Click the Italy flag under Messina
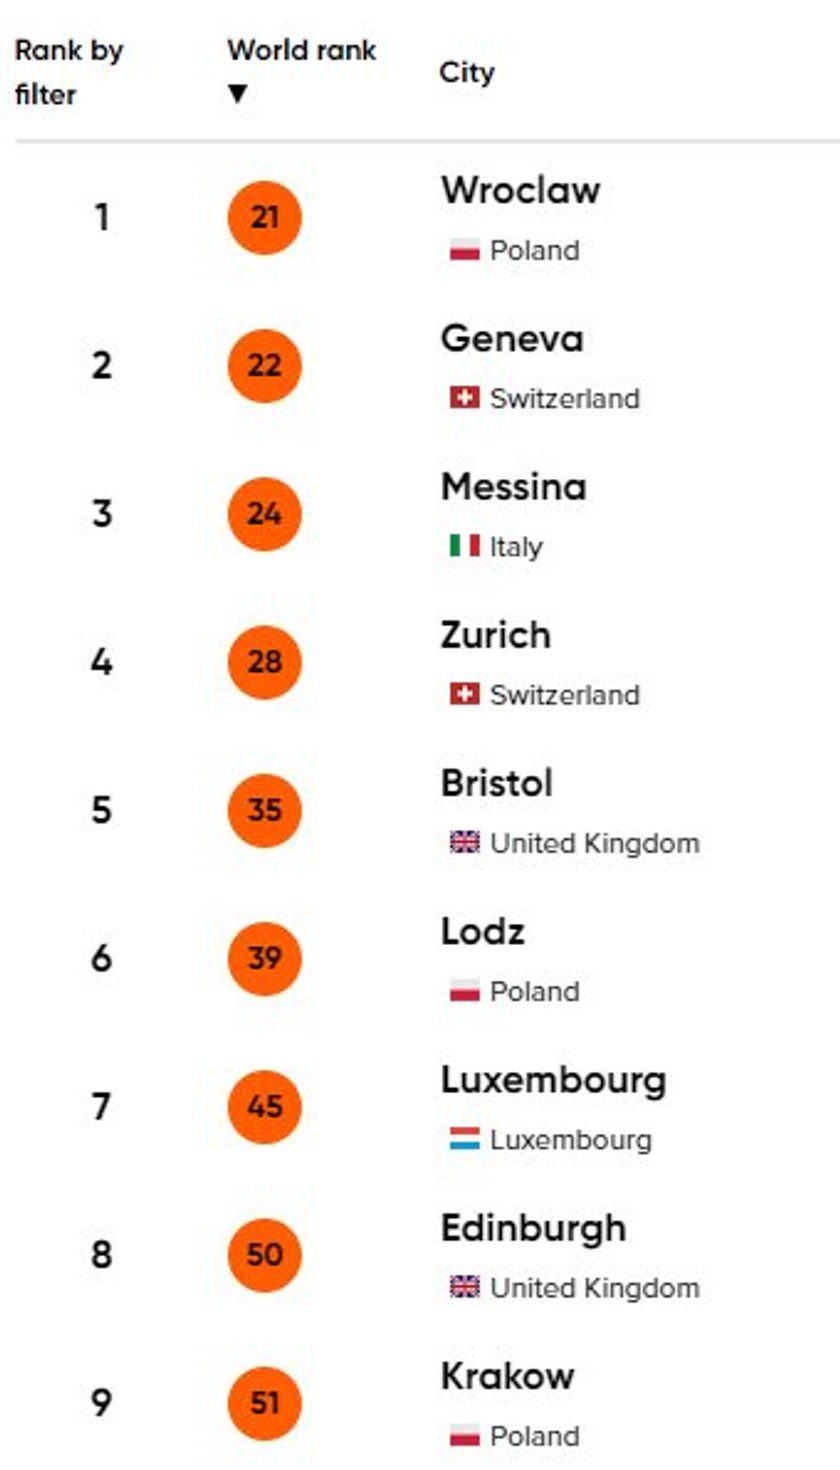 click(x=464, y=546)
